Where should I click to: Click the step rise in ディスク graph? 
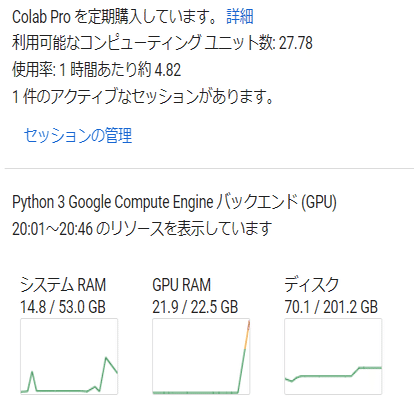(356, 371)
